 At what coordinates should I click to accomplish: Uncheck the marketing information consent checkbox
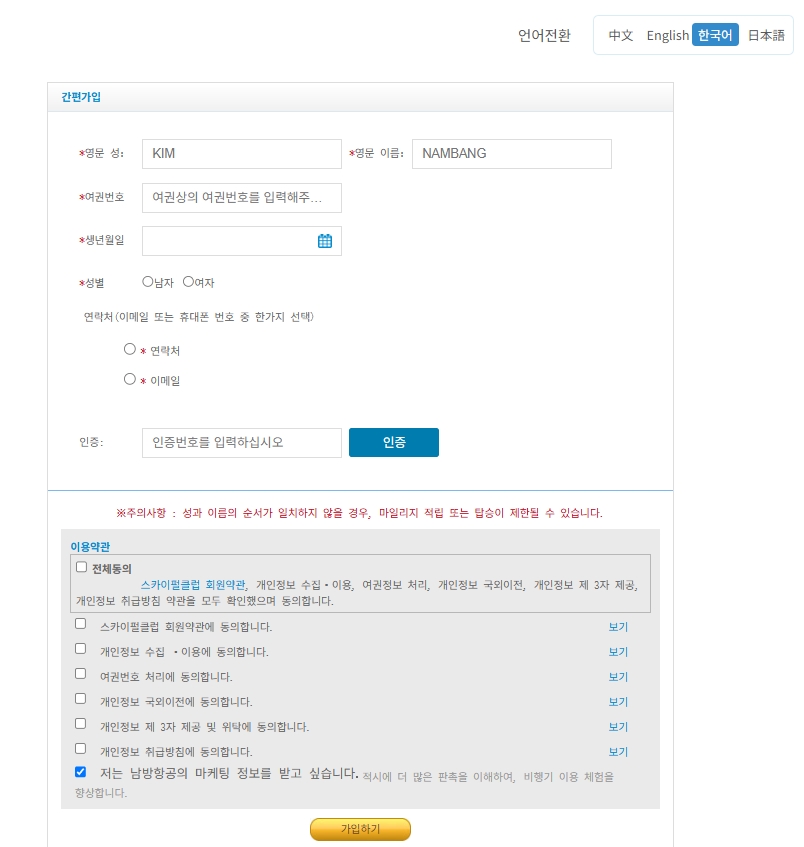tap(79, 771)
